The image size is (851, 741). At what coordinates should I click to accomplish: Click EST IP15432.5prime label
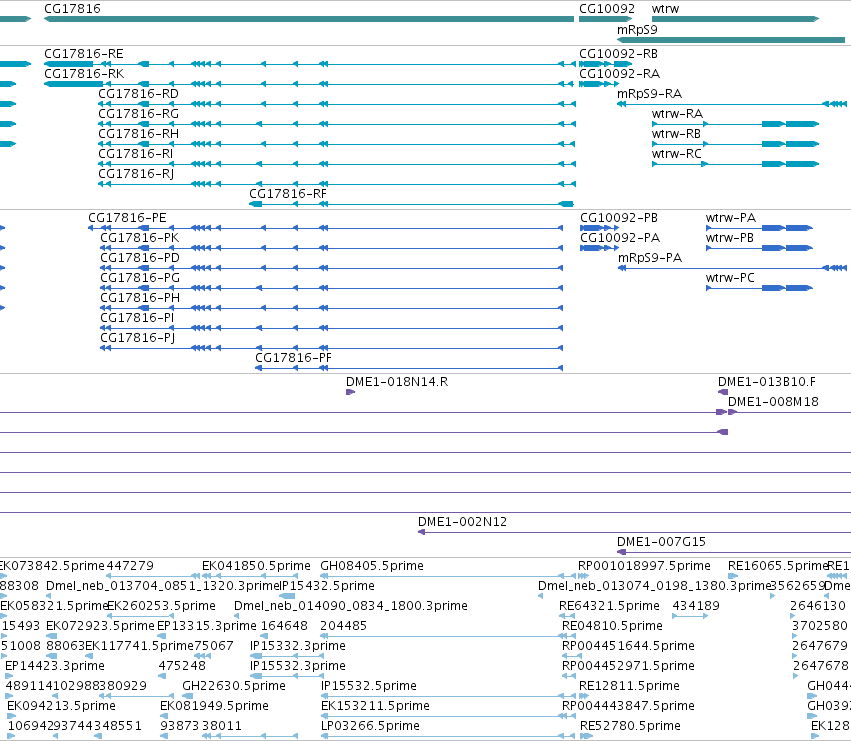coord(327,586)
